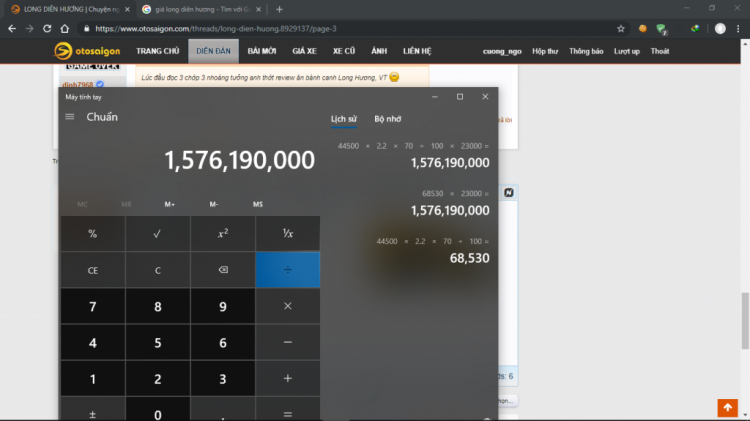The height and width of the screenshot is (421, 750).
Task: Click number 2 key
Action: pyautogui.click(x=158, y=378)
